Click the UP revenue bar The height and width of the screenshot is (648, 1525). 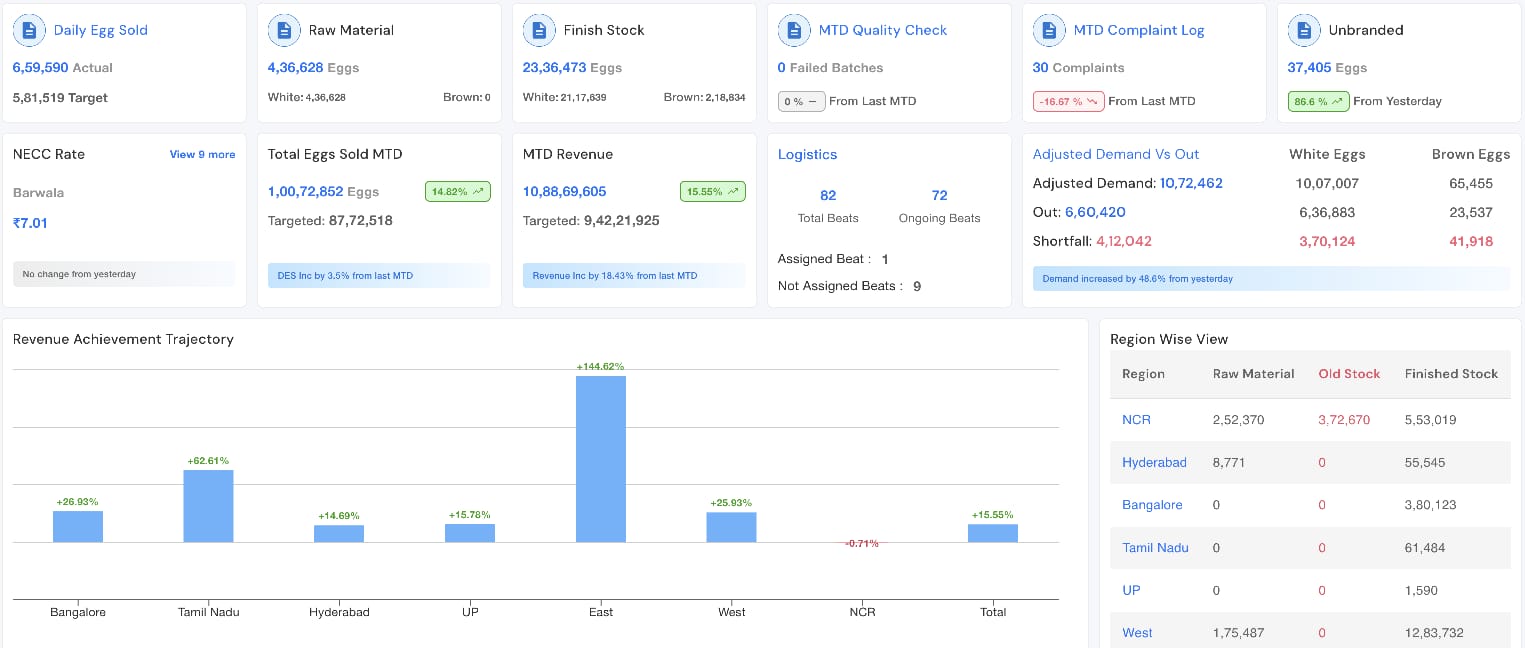point(470,533)
